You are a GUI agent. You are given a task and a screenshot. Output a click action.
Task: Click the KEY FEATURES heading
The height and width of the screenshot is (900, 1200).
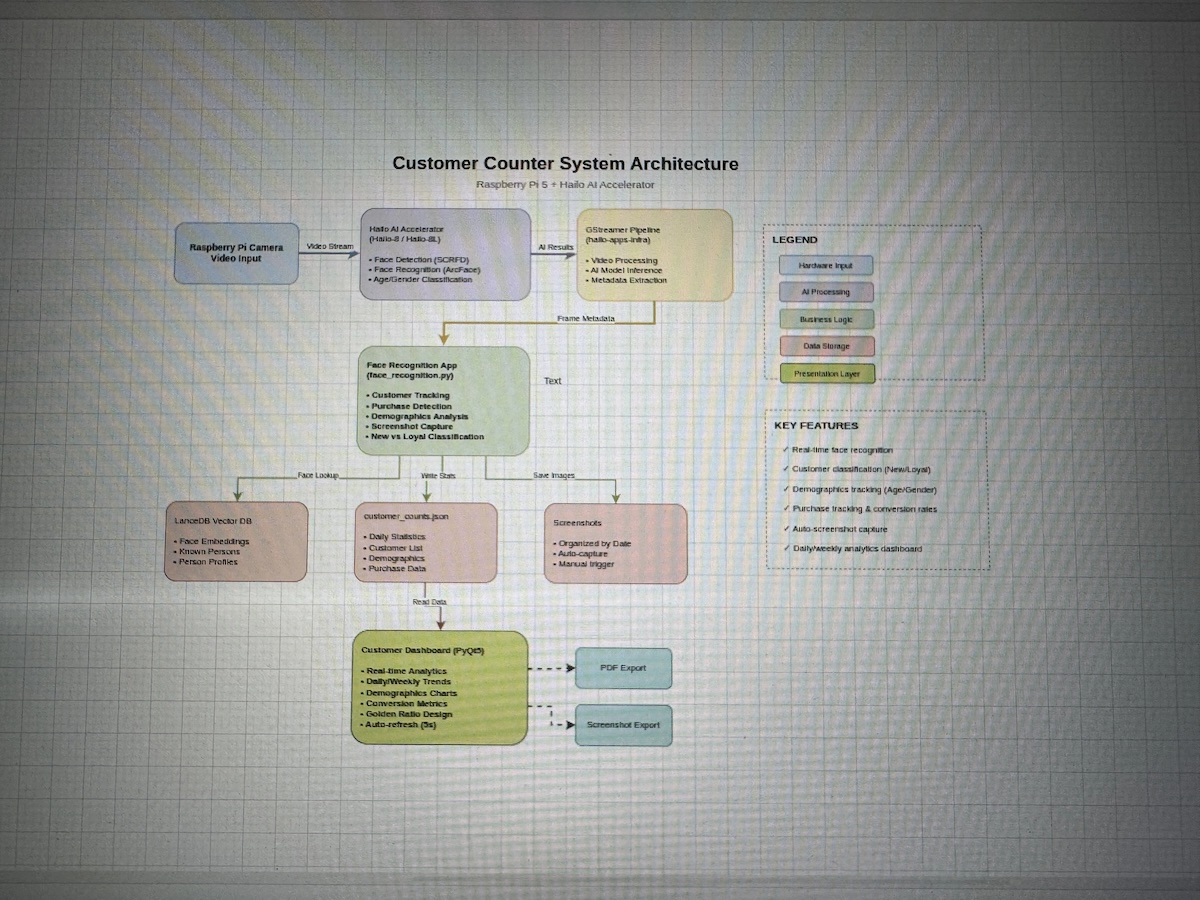[x=816, y=426]
